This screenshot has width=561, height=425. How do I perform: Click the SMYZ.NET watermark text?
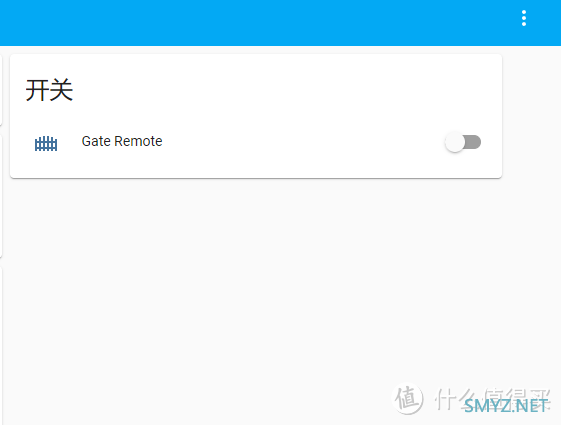[506, 406]
